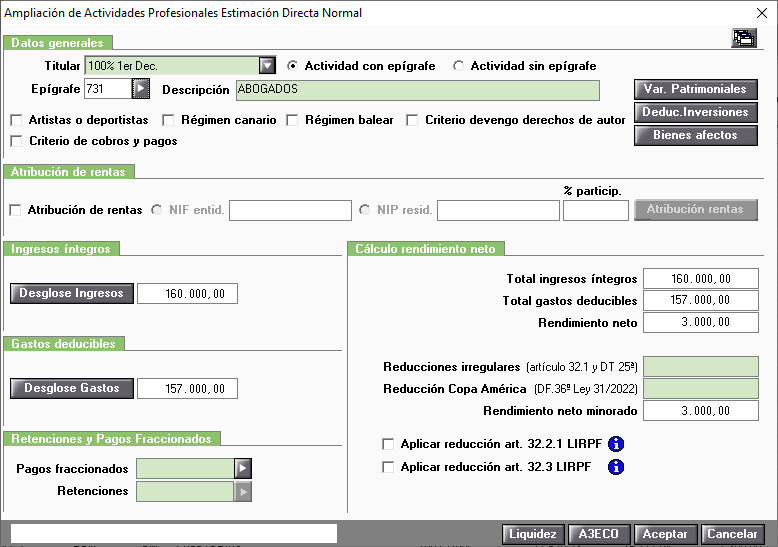Screen dimensions: 778x547
Task: Enable Régimen balear checkbox
Action: pos(292,120)
